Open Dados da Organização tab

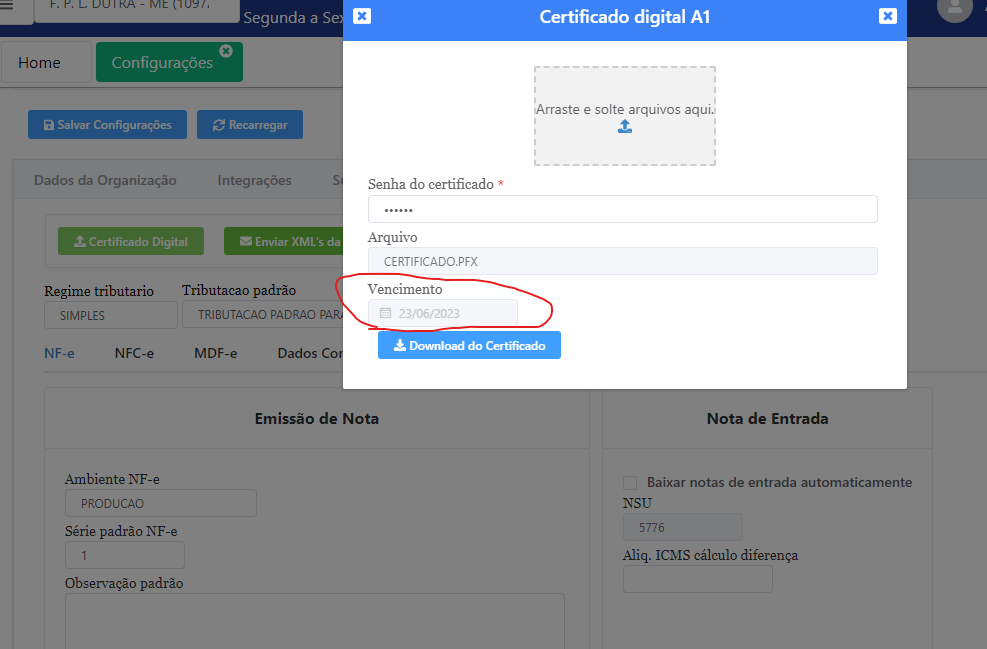[105, 180]
